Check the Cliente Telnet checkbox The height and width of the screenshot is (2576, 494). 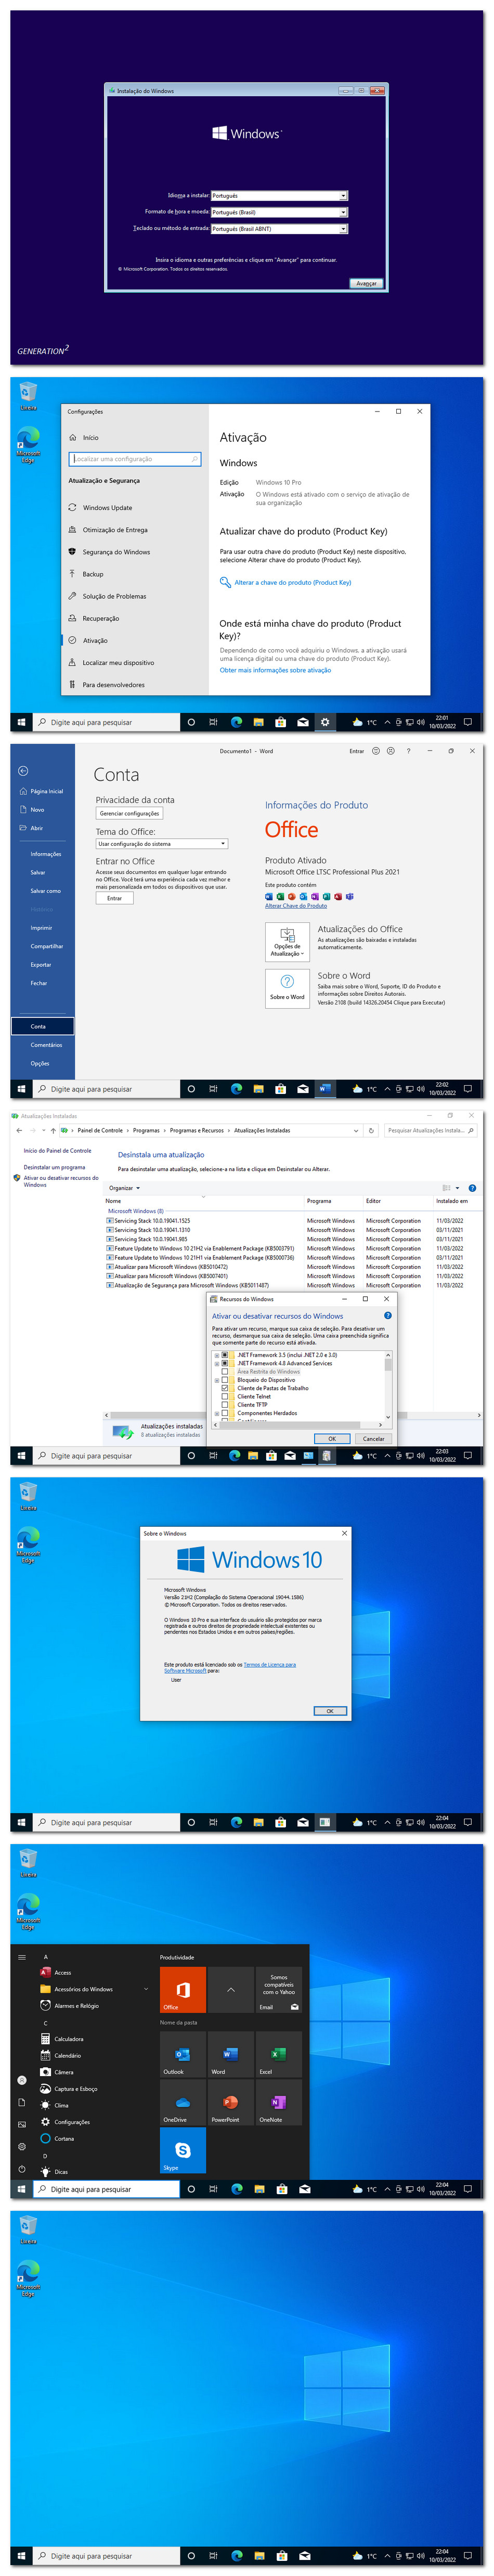[225, 1396]
